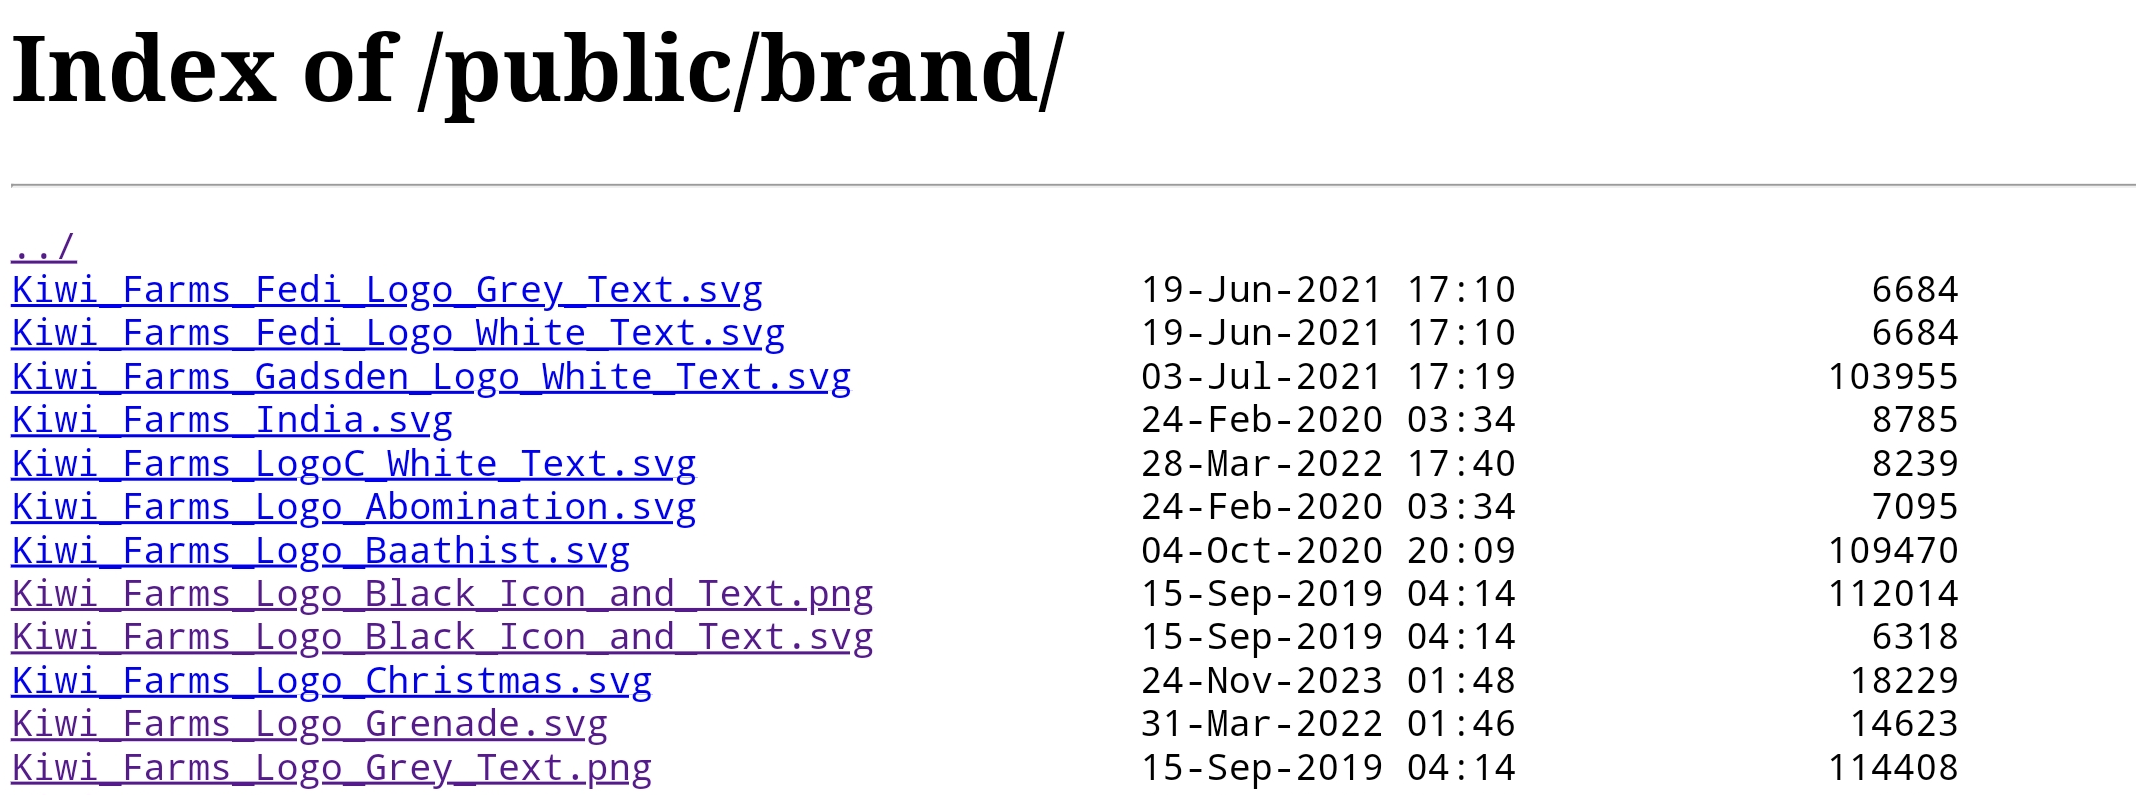Image resolution: width=2136 pixels, height=795 pixels.
Task: Open Kiwi_Farms_Logo_Grenade.svg file
Action: point(310,724)
